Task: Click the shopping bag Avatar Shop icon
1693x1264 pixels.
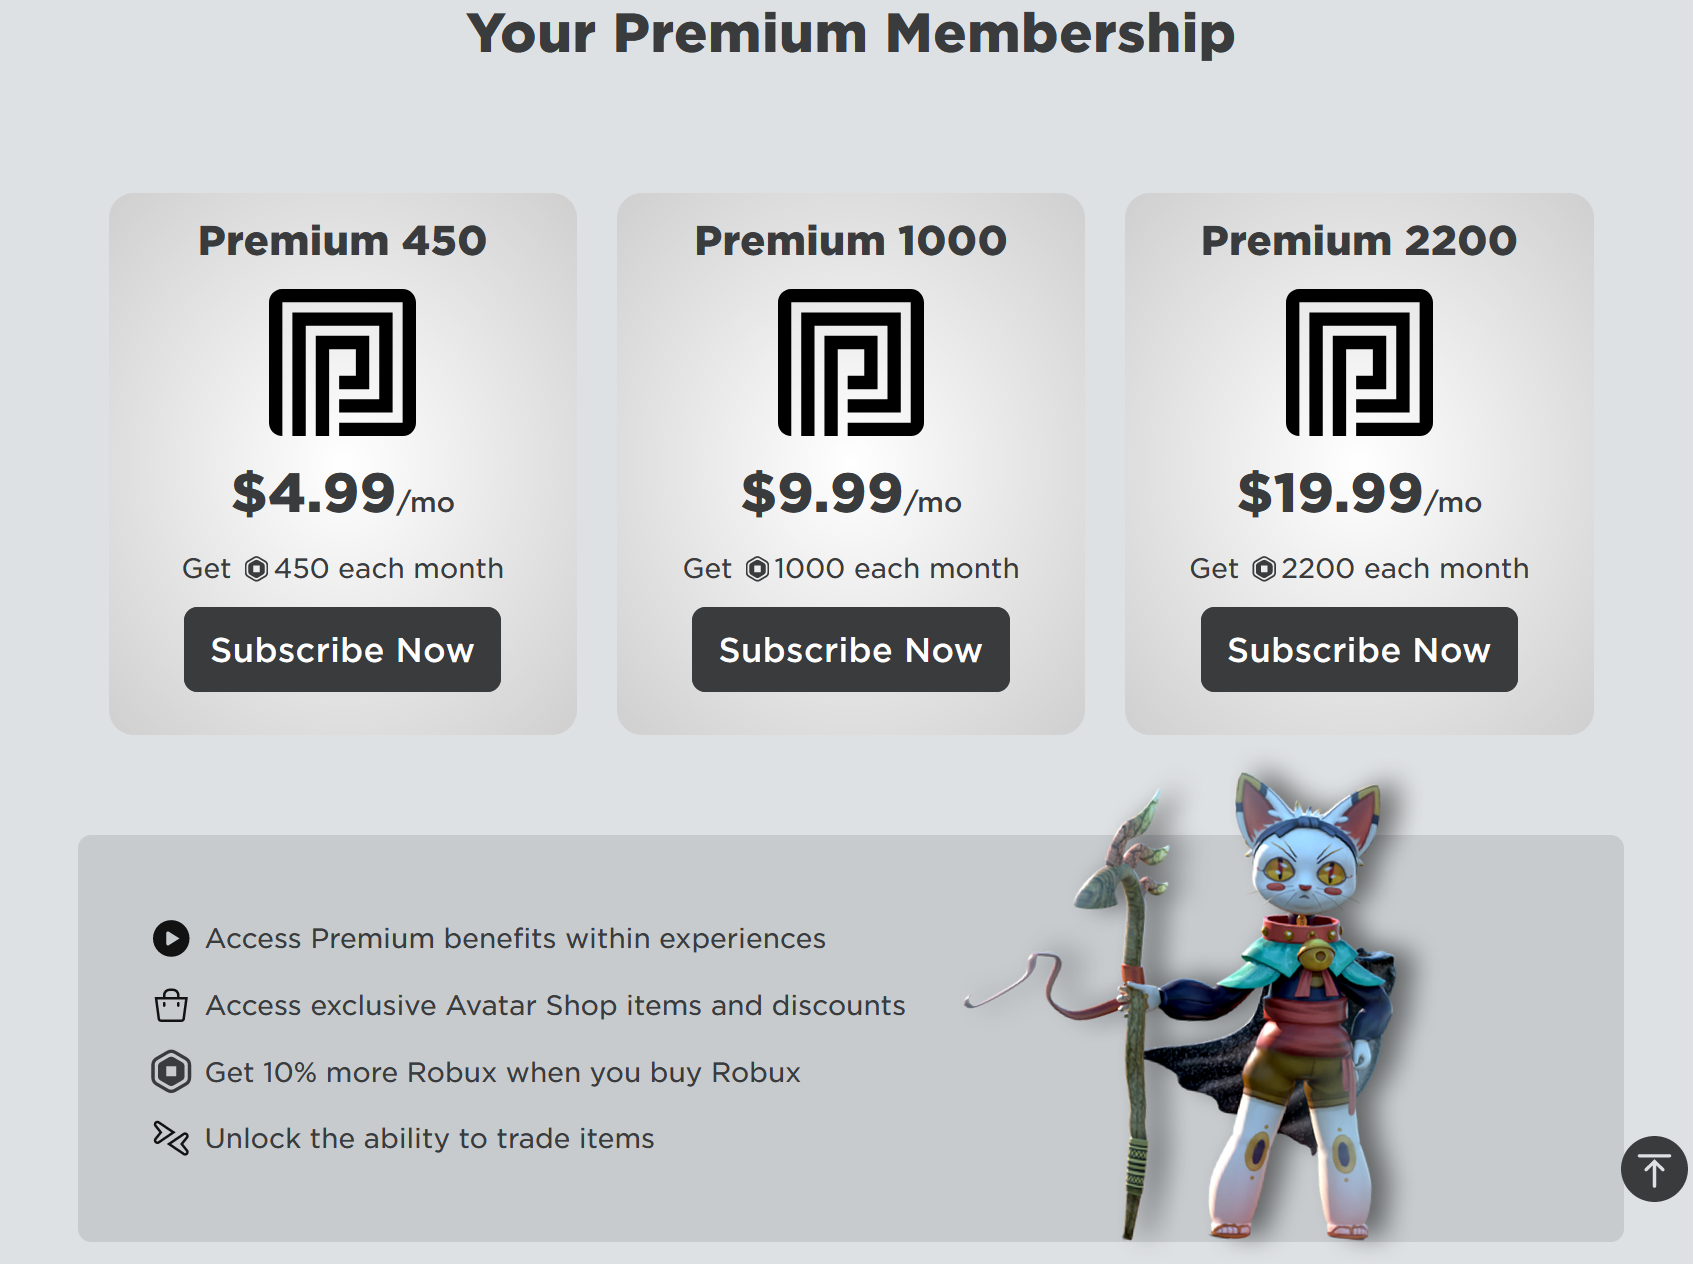Action: pos(171,1005)
